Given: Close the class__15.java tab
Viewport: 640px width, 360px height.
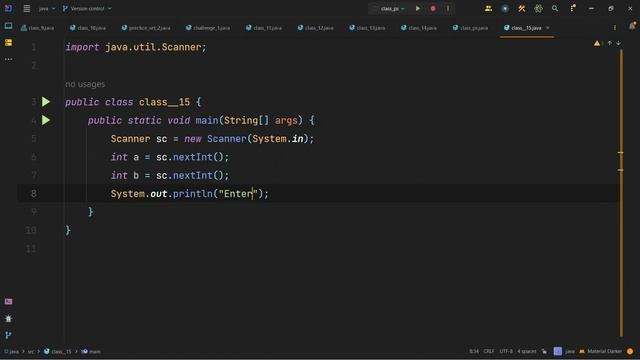Looking at the screenshot, I should click(548, 28).
